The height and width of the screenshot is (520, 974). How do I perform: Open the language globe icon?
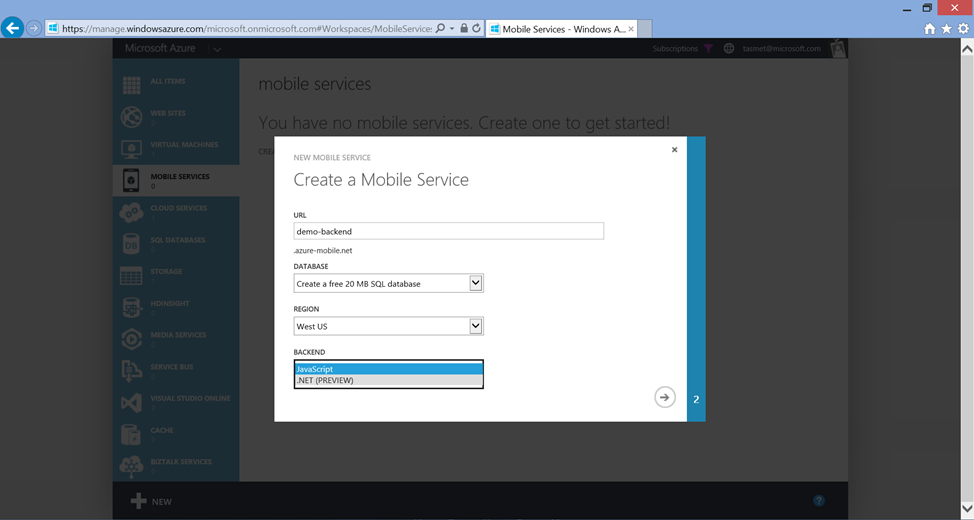pyautogui.click(x=729, y=48)
